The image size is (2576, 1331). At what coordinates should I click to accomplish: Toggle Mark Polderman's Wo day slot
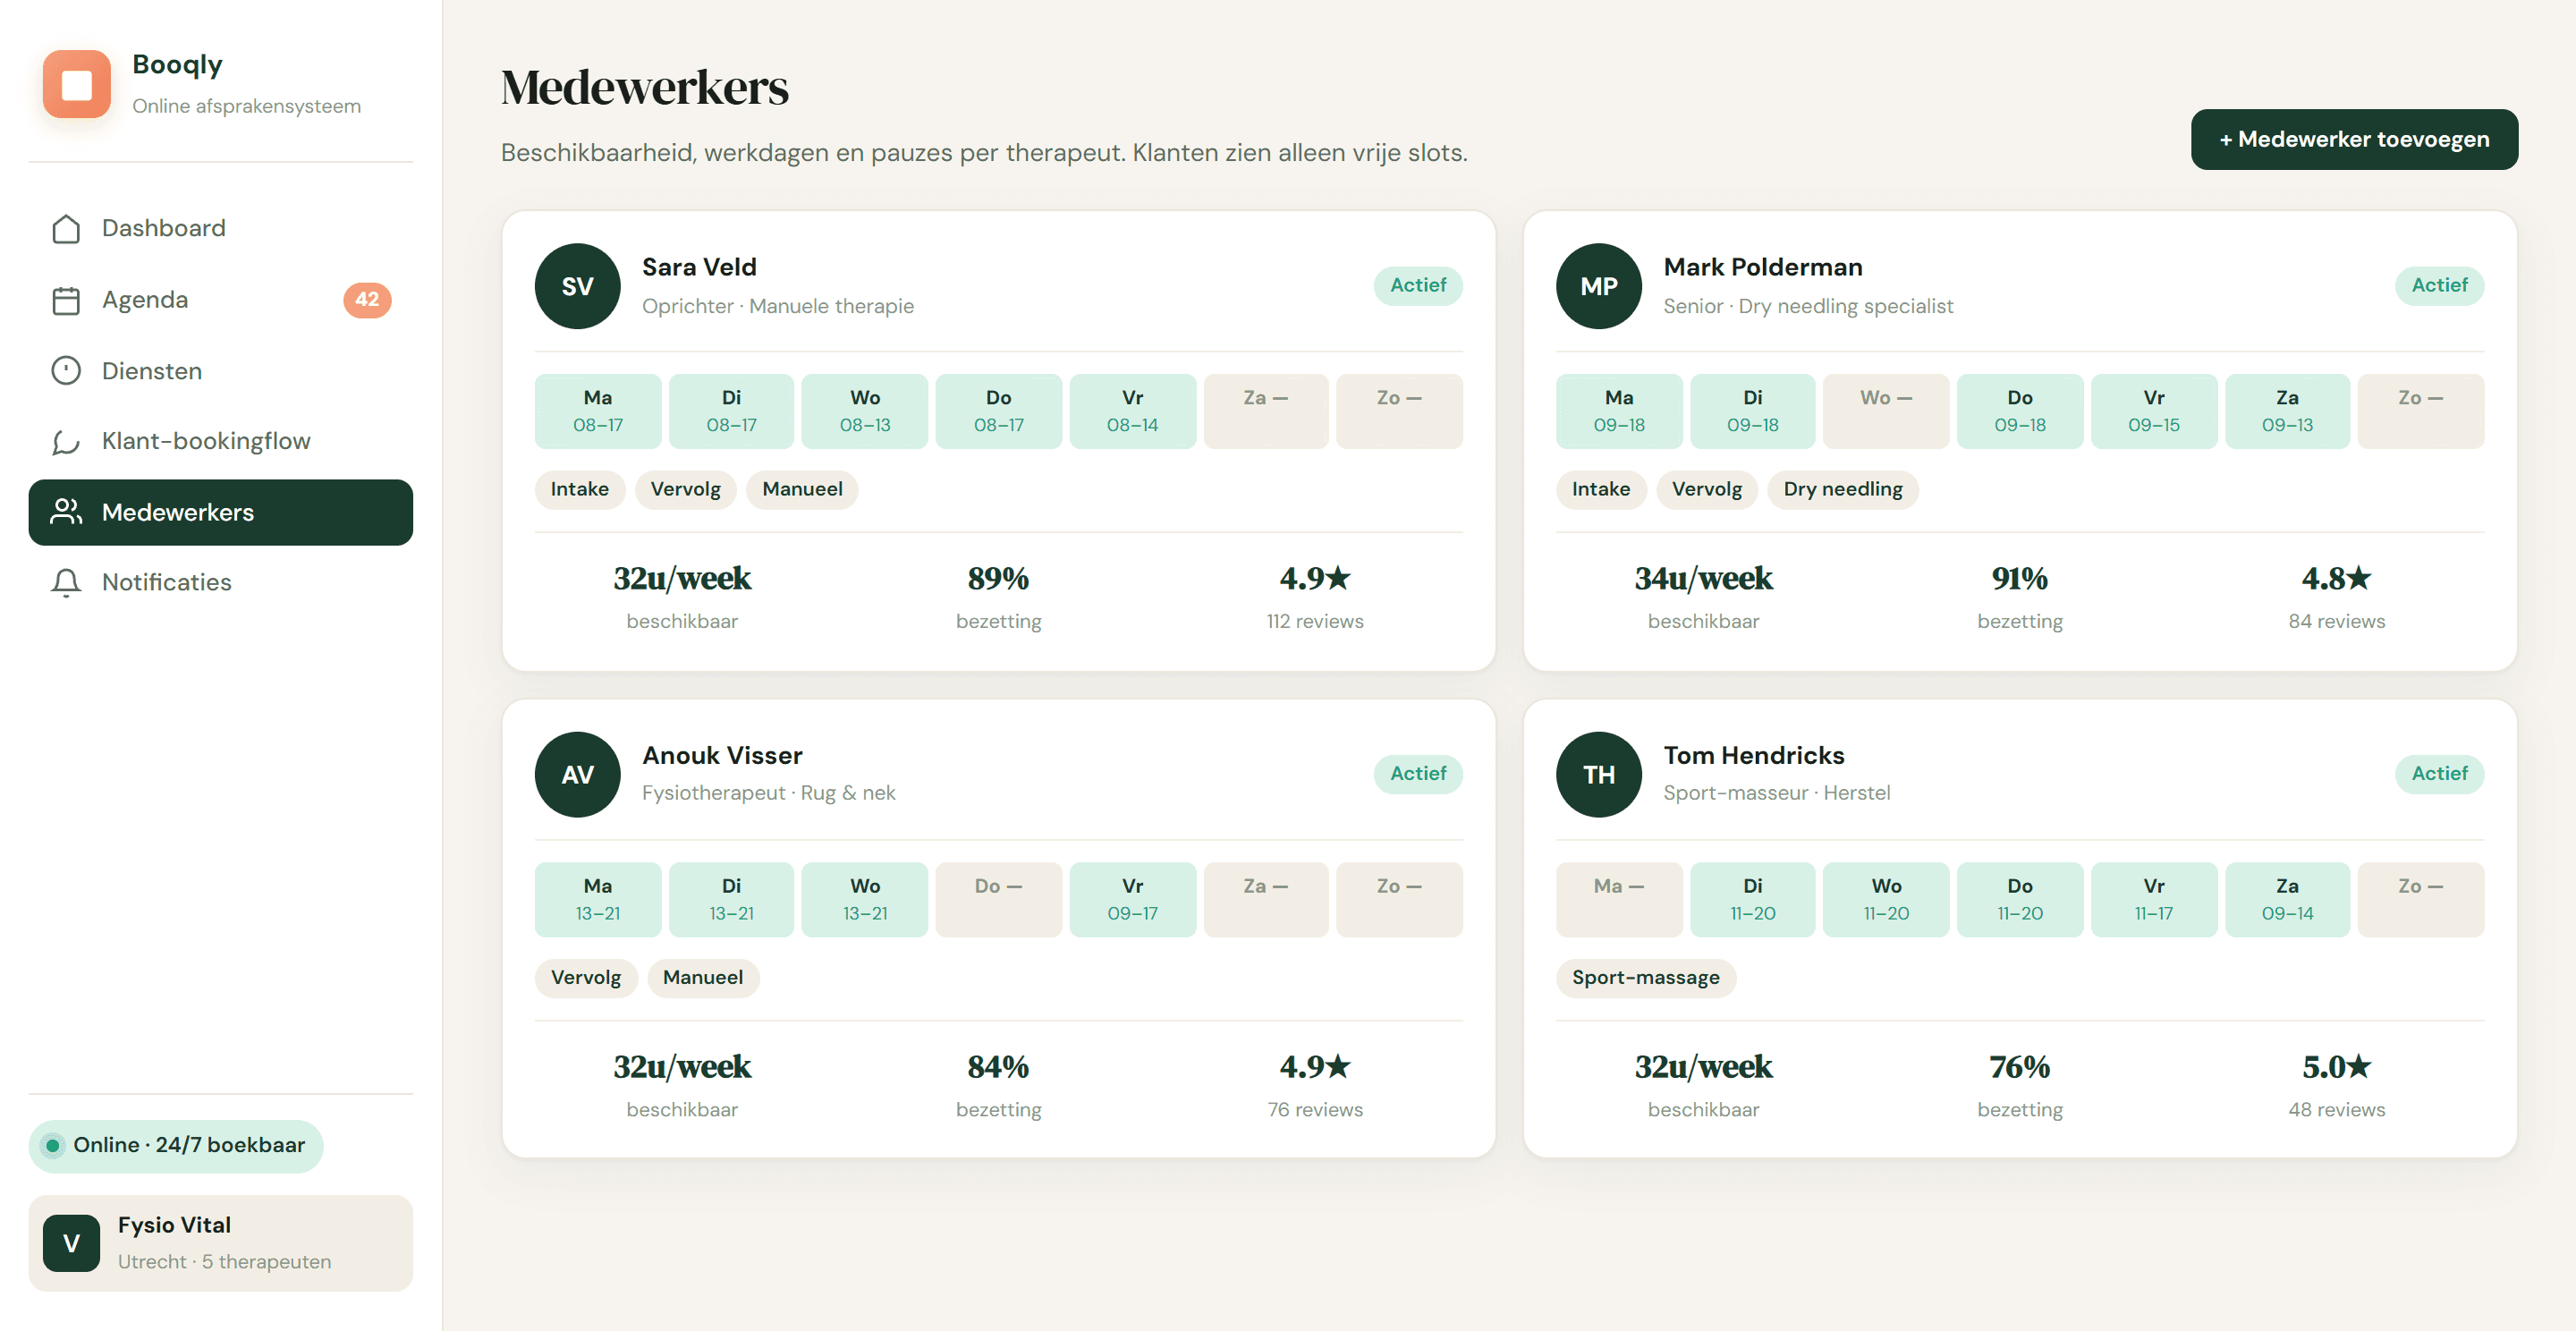1885,411
